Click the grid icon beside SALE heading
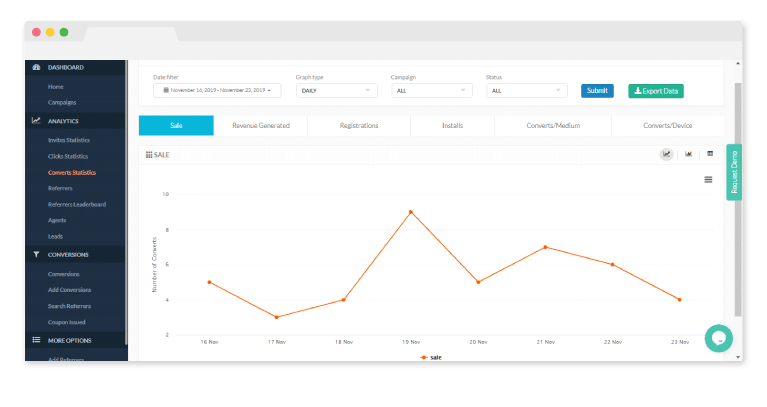The height and width of the screenshot is (407, 767). coord(149,155)
